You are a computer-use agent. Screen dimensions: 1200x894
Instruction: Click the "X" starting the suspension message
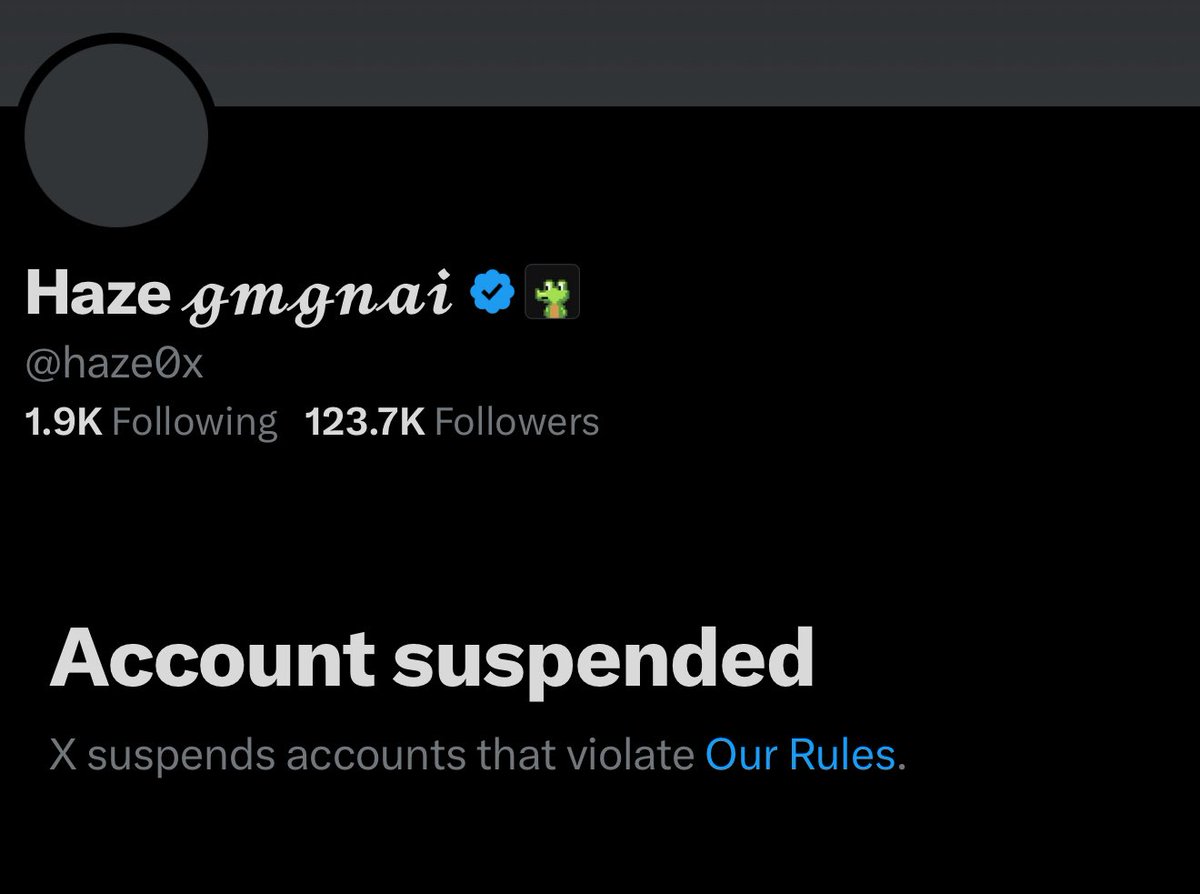coord(63,756)
